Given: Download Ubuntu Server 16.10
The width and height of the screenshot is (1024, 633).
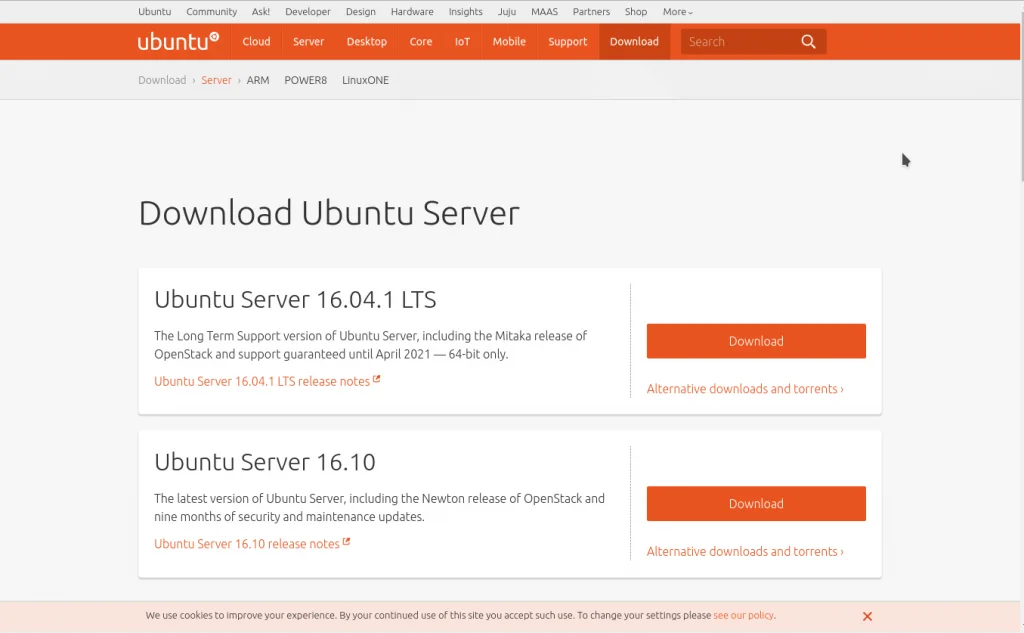Looking at the screenshot, I should coord(756,504).
